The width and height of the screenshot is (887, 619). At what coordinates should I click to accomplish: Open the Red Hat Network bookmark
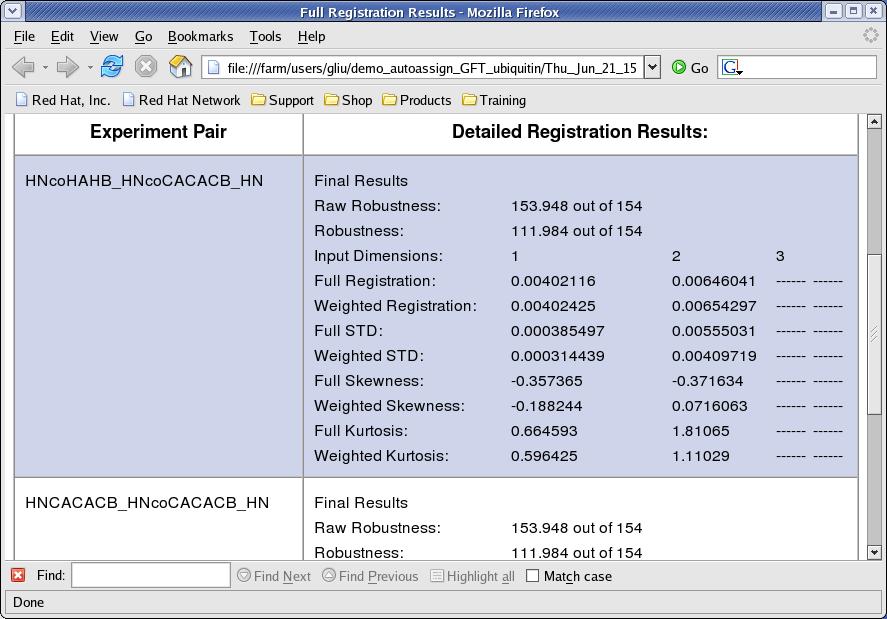point(181,100)
